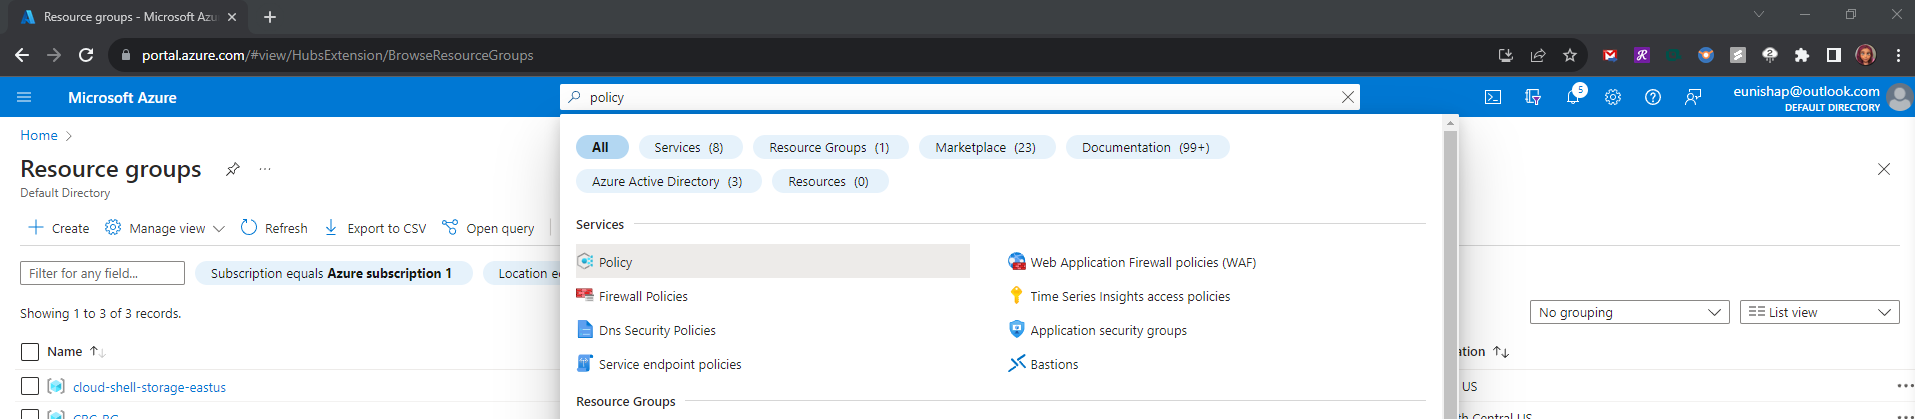
Task: Check the cloud-shell-storage-eastus row checkbox
Action: (x=30, y=386)
